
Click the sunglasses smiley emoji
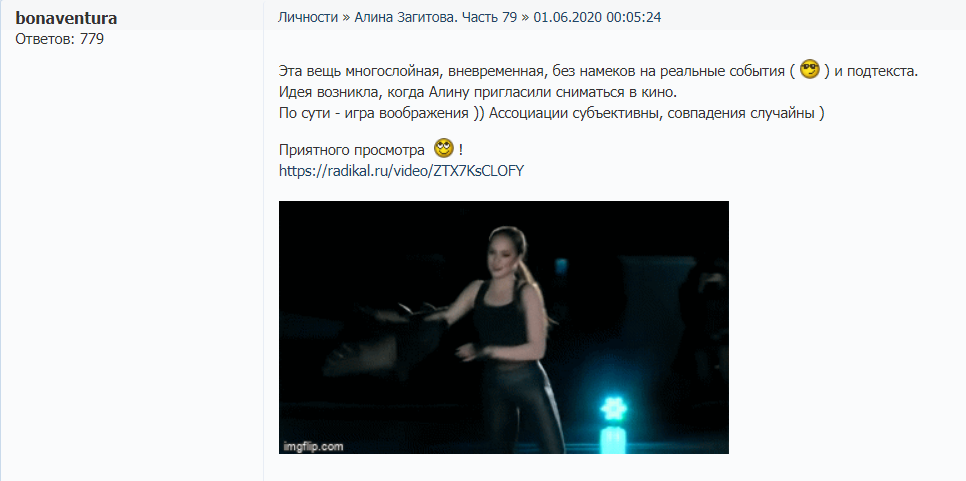810,69
